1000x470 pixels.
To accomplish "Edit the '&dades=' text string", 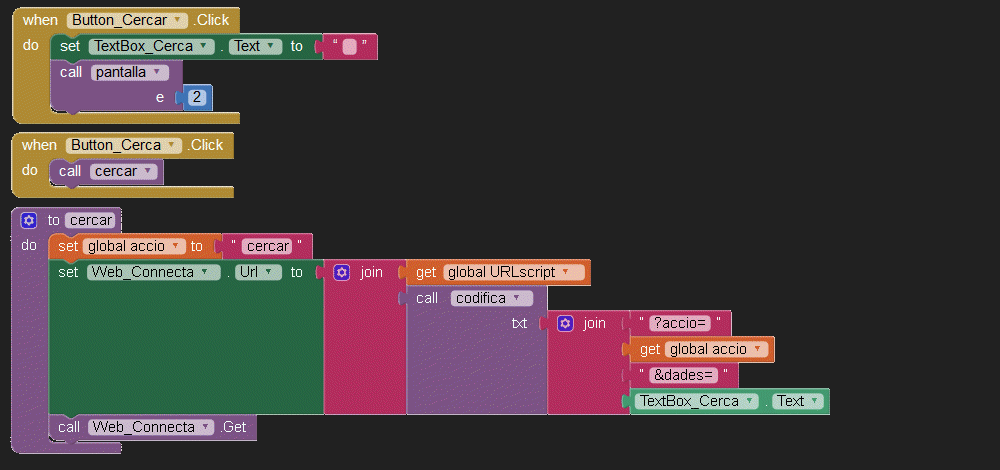I will point(683,375).
